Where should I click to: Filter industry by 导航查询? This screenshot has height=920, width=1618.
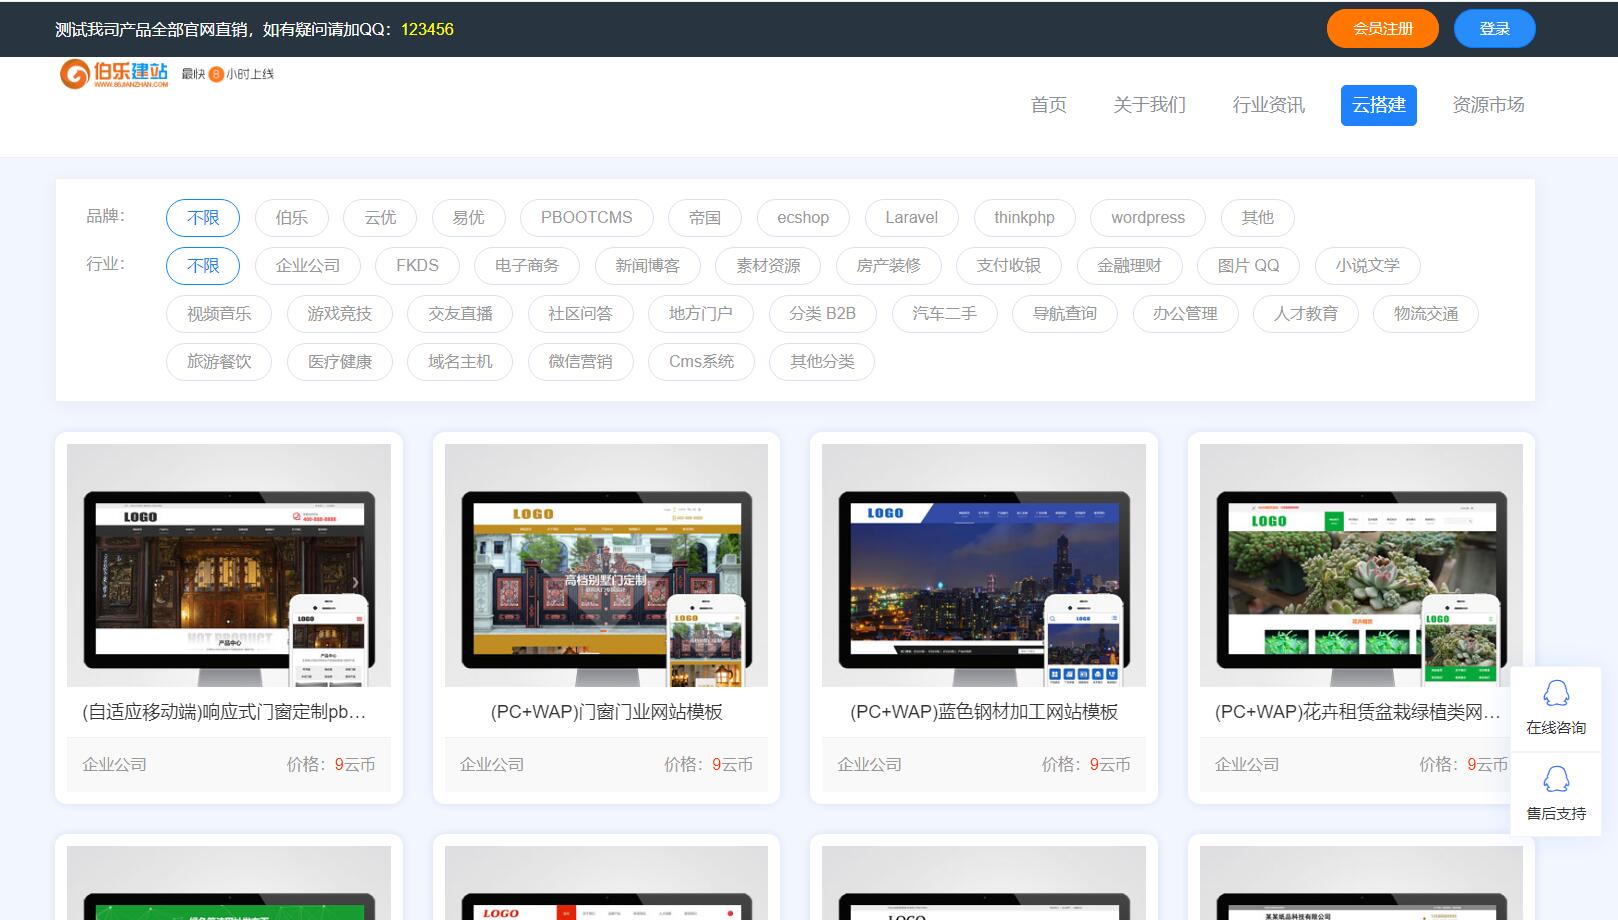1065,313
